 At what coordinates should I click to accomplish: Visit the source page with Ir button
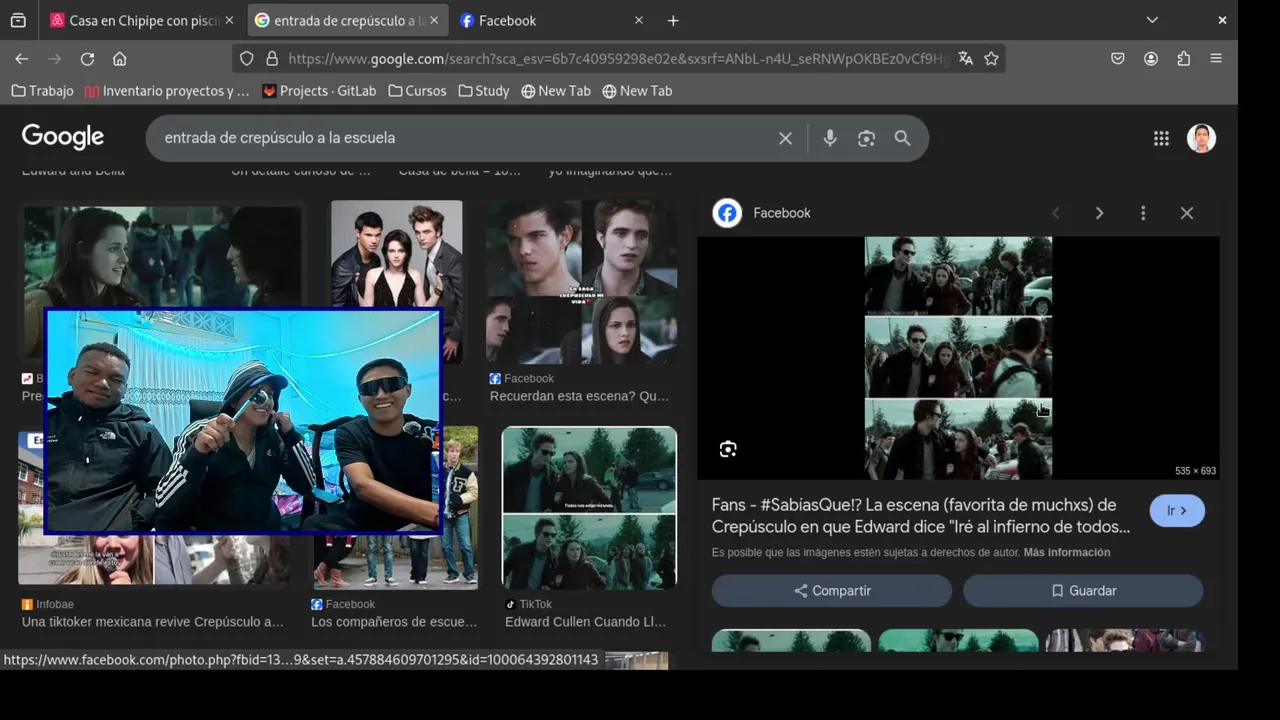1177,511
